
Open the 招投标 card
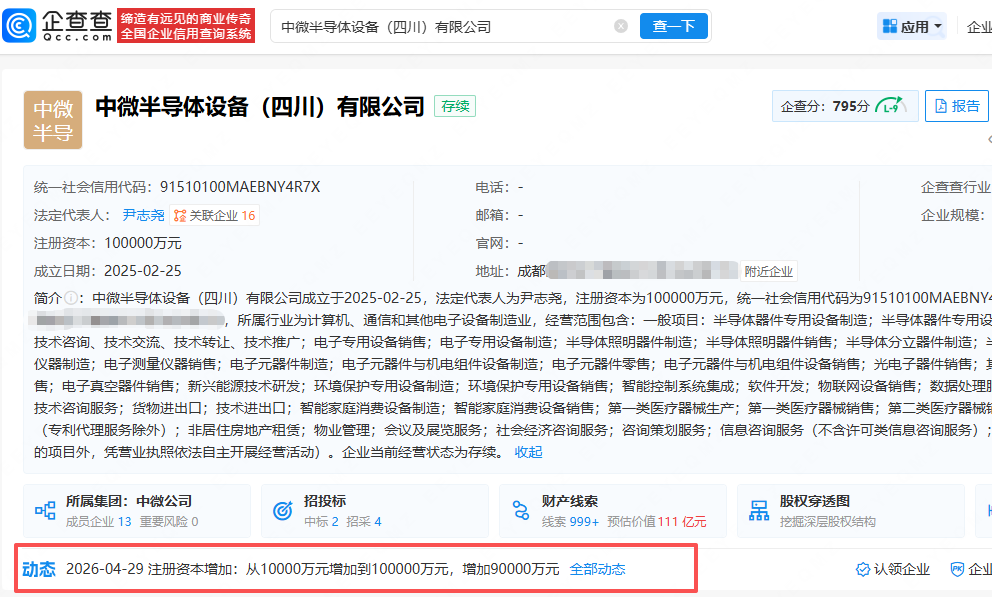375,511
